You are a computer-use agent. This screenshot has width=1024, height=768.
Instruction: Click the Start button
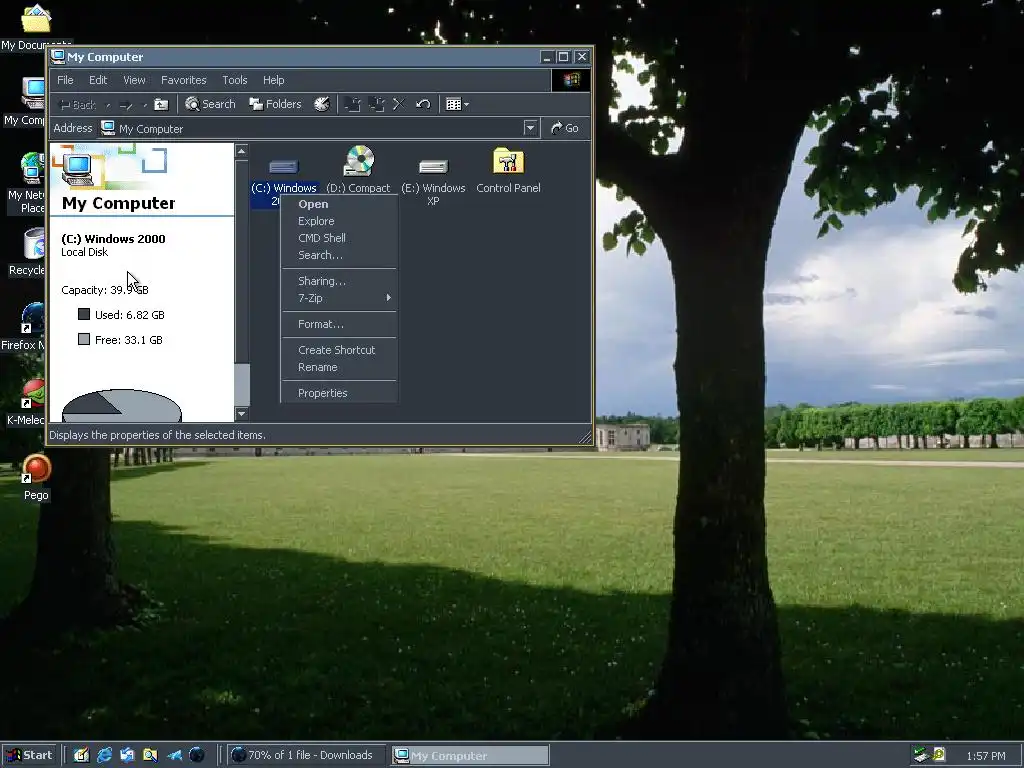(29, 755)
